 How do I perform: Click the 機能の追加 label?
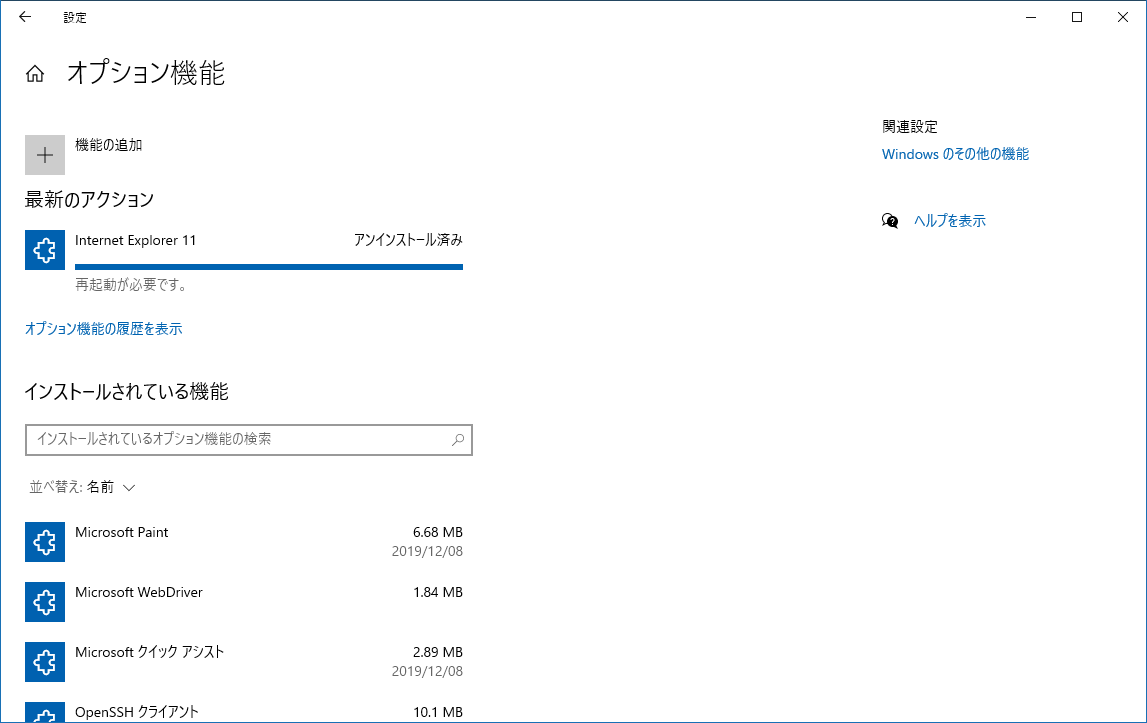tap(108, 145)
